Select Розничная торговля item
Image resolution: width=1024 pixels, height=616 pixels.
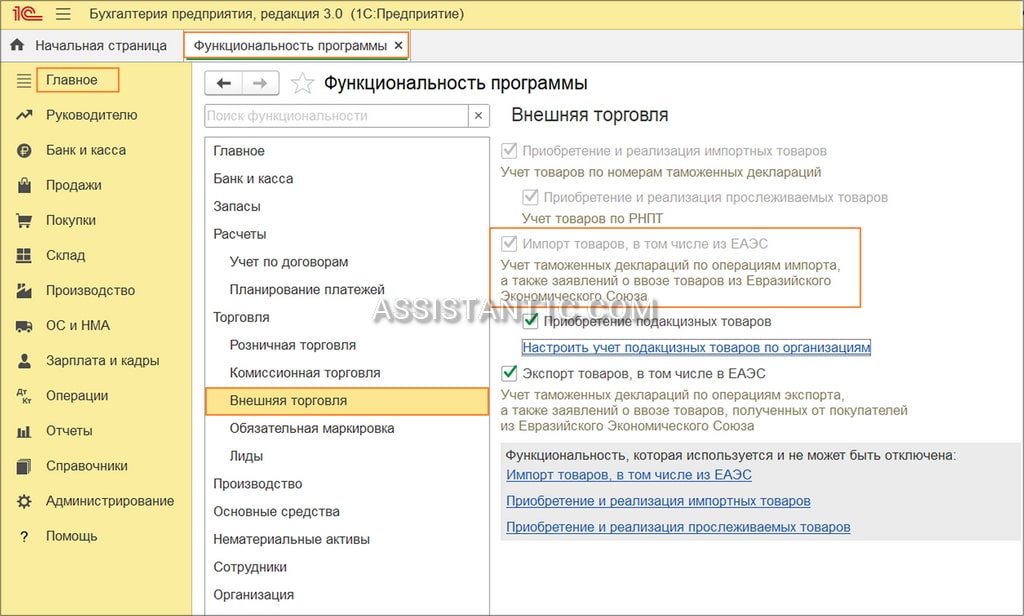click(x=347, y=345)
